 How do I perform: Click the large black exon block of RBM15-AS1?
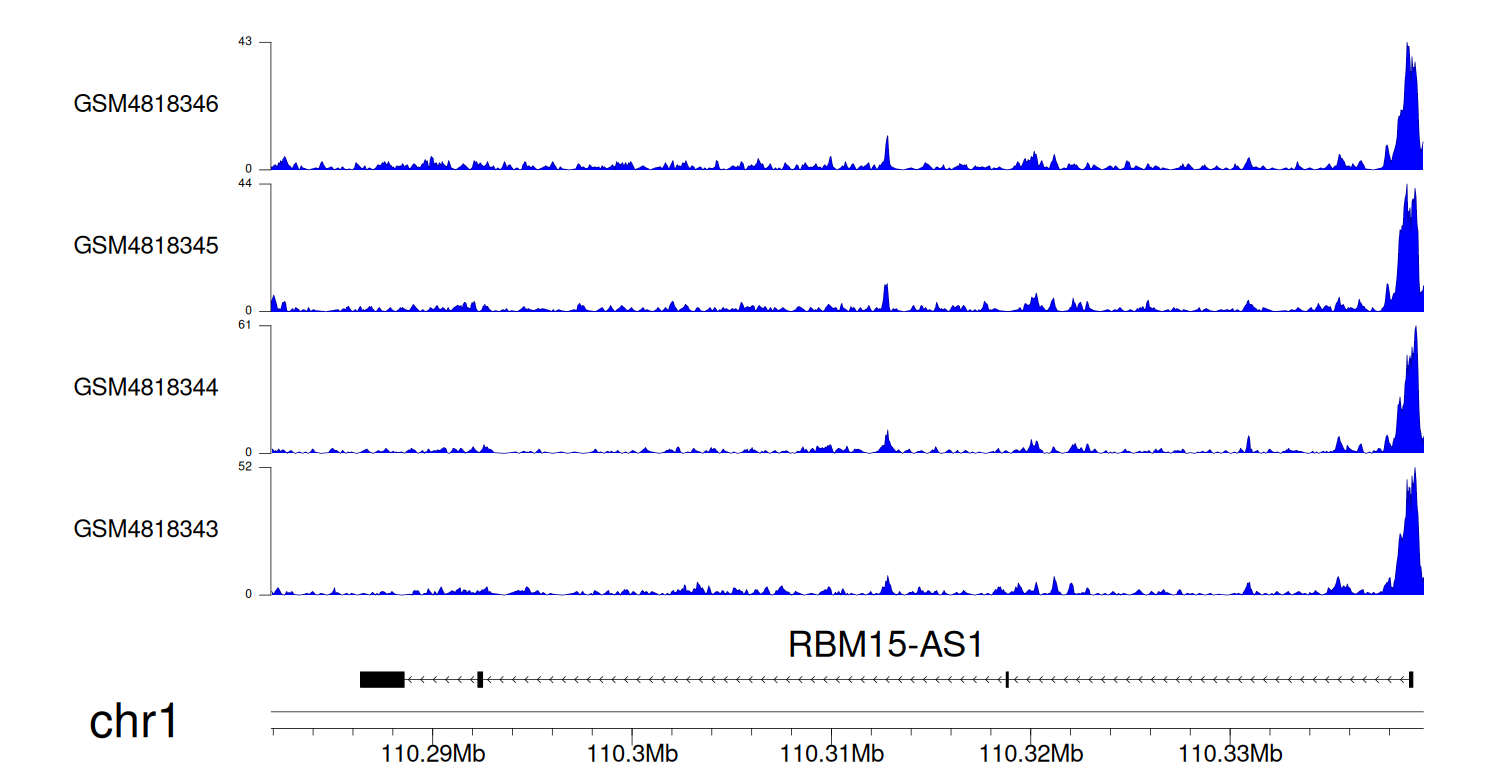pyautogui.click(x=382, y=680)
